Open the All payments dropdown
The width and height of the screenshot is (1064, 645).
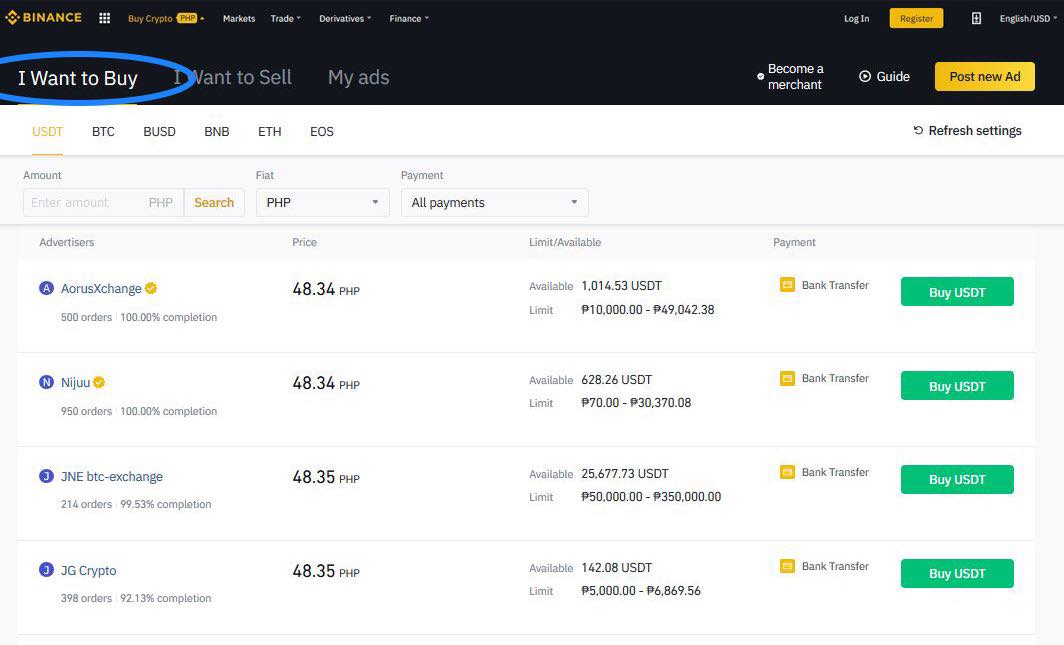(495, 203)
